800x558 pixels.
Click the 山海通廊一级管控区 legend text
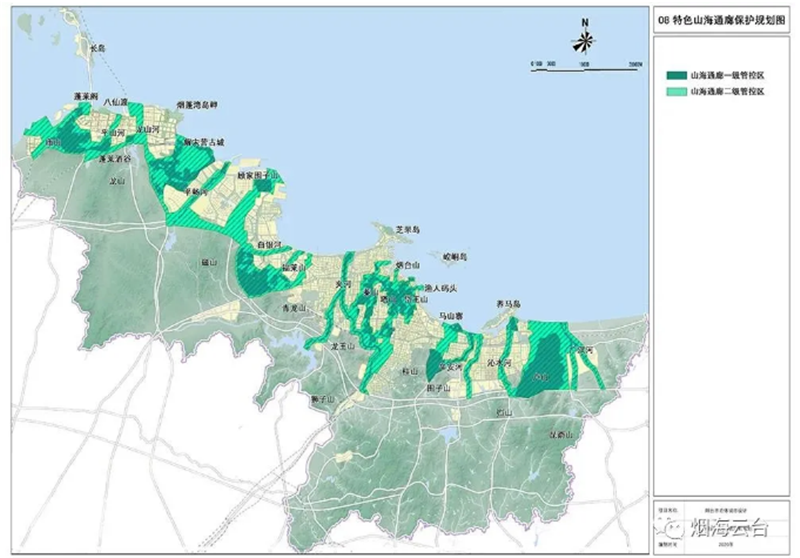click(732, 75)
